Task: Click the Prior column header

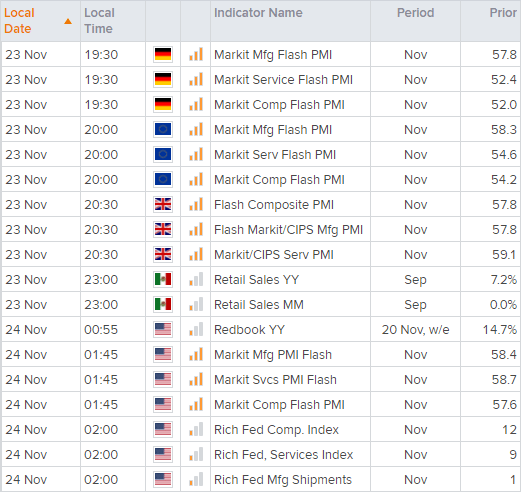Action: click(x=503, y=13)
